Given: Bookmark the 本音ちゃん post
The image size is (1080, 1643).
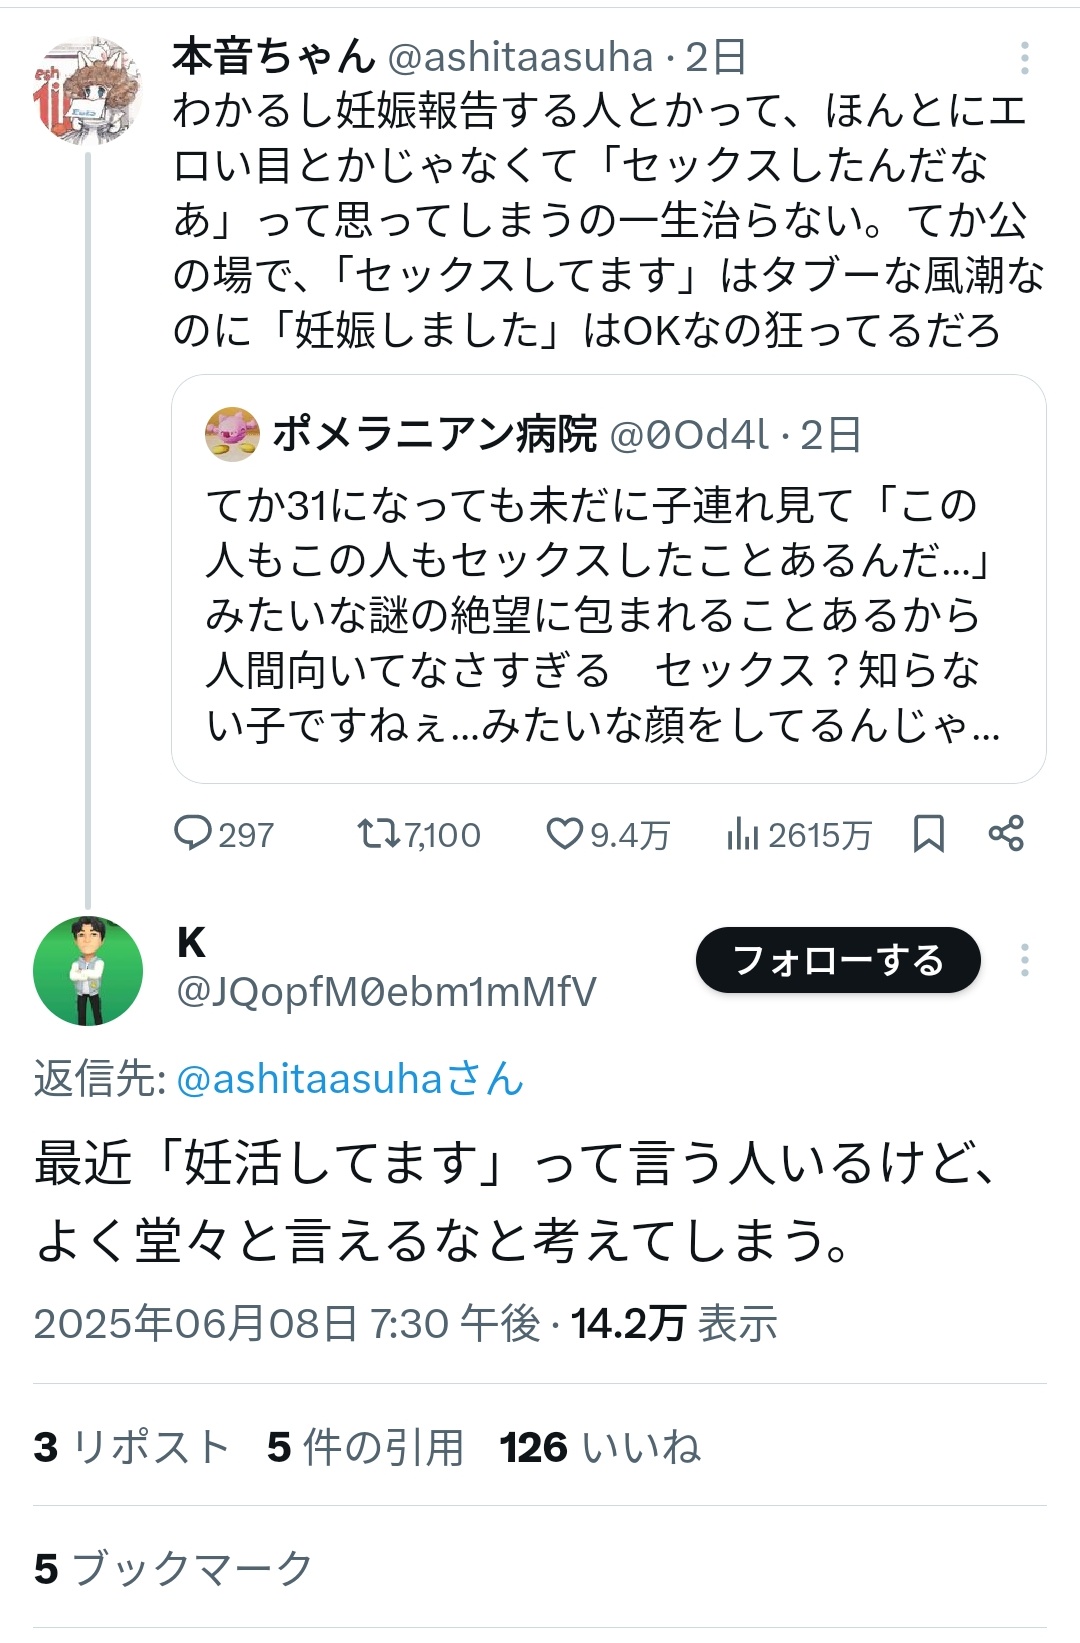Looking at the screenshot, I should [928, 833].
